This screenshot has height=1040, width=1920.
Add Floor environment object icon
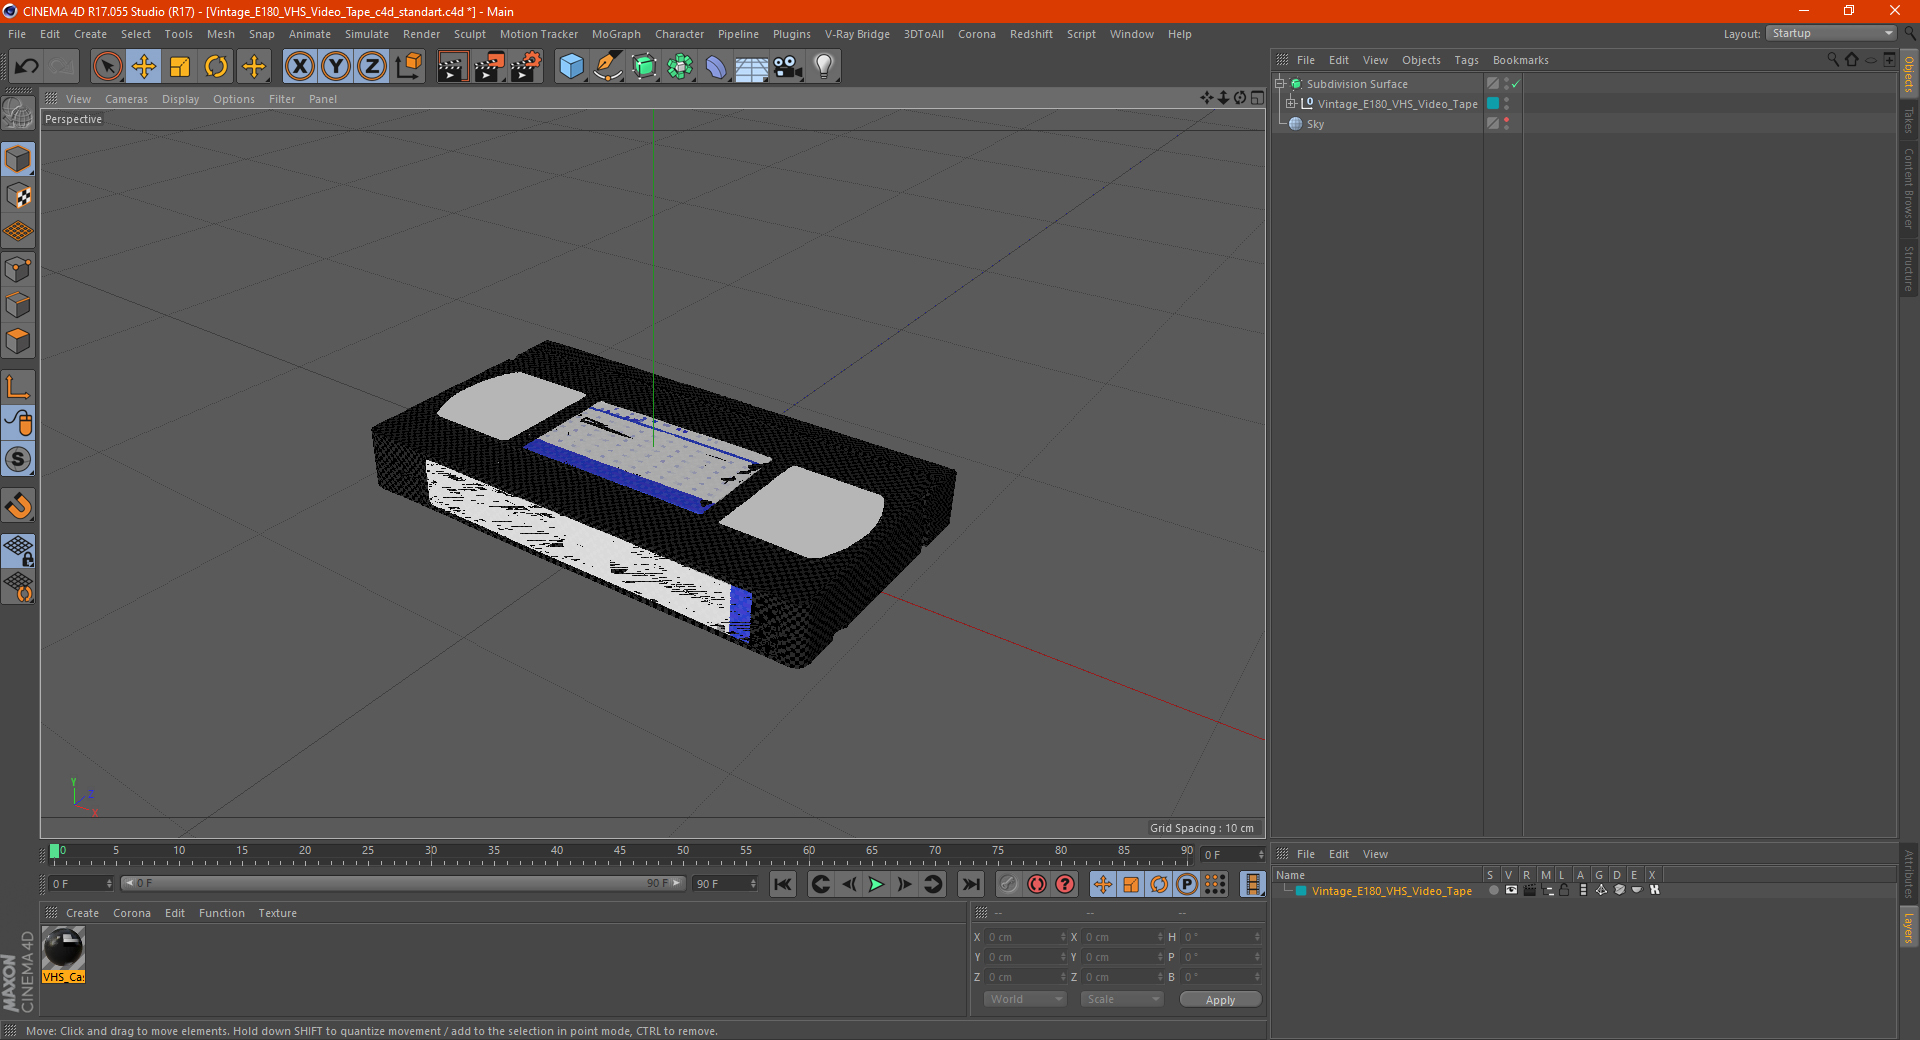coord(751,67)
